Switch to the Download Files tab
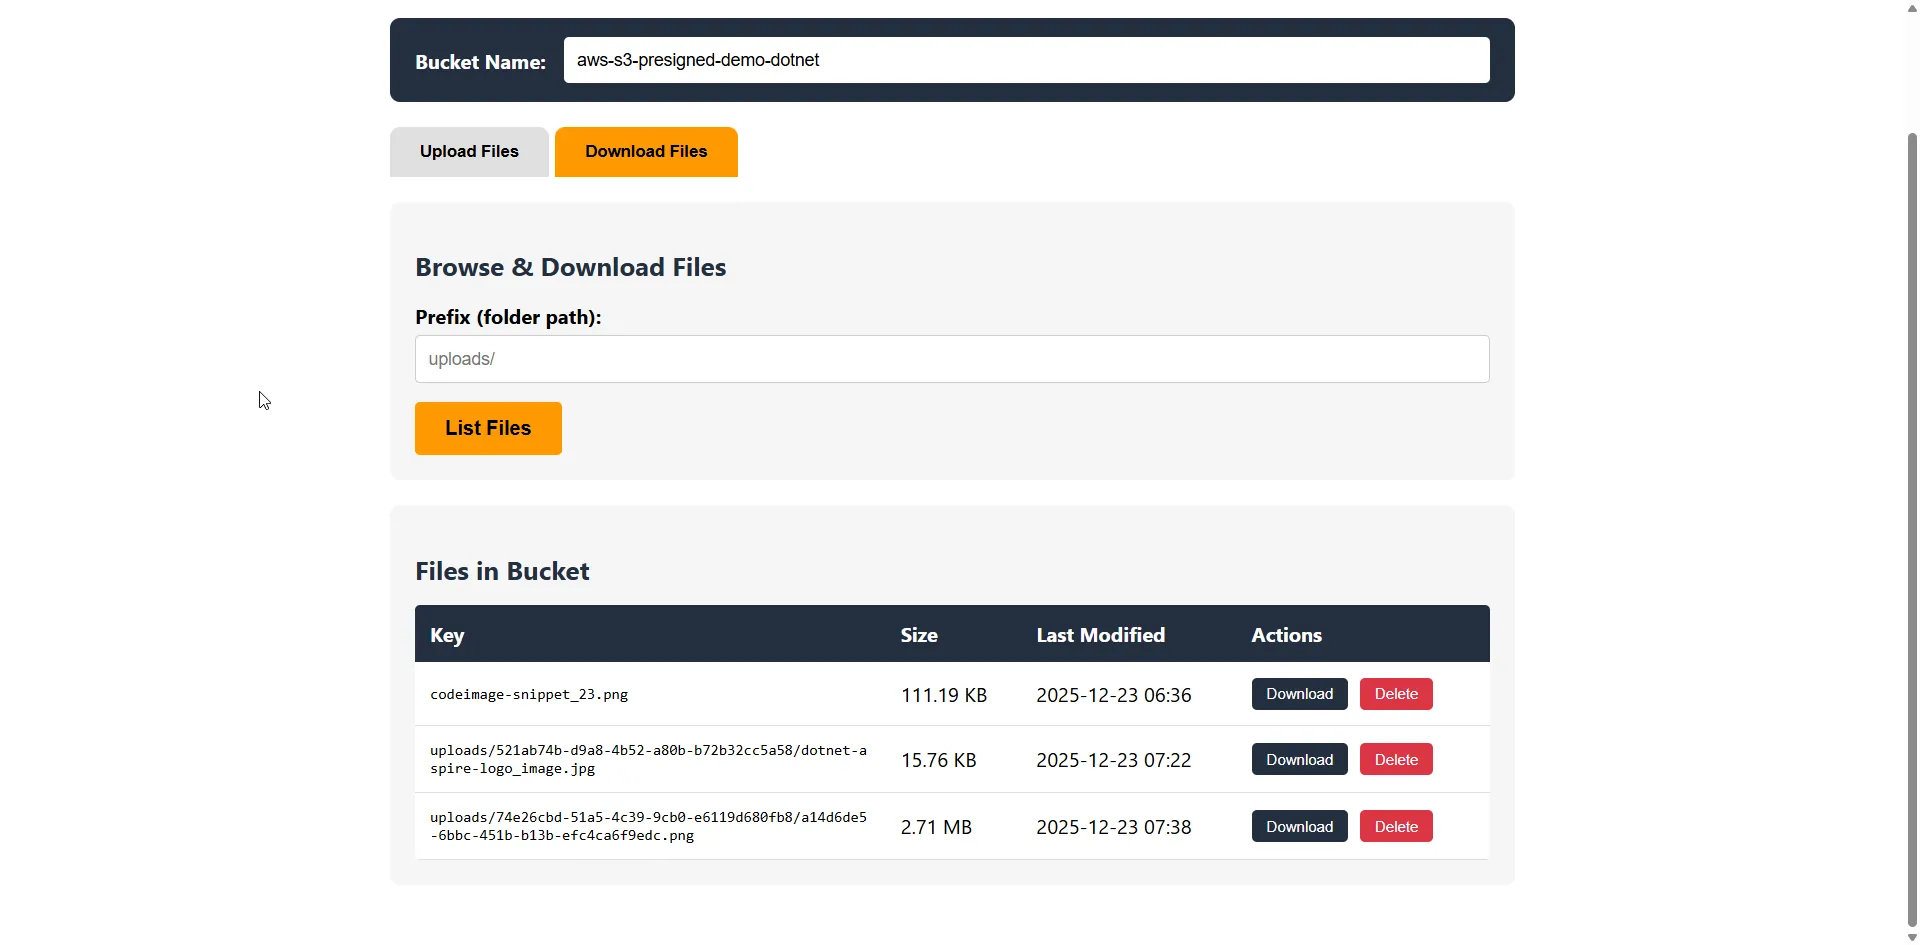The width and height of the screenshot is (1920, 945). click(x=645, y=151)
